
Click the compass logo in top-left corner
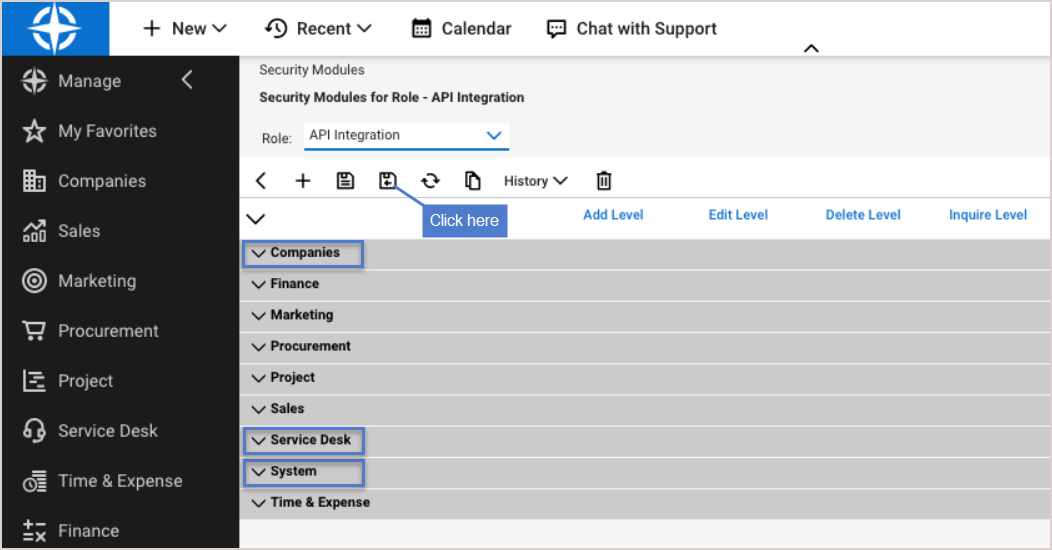tap(55, 29)
